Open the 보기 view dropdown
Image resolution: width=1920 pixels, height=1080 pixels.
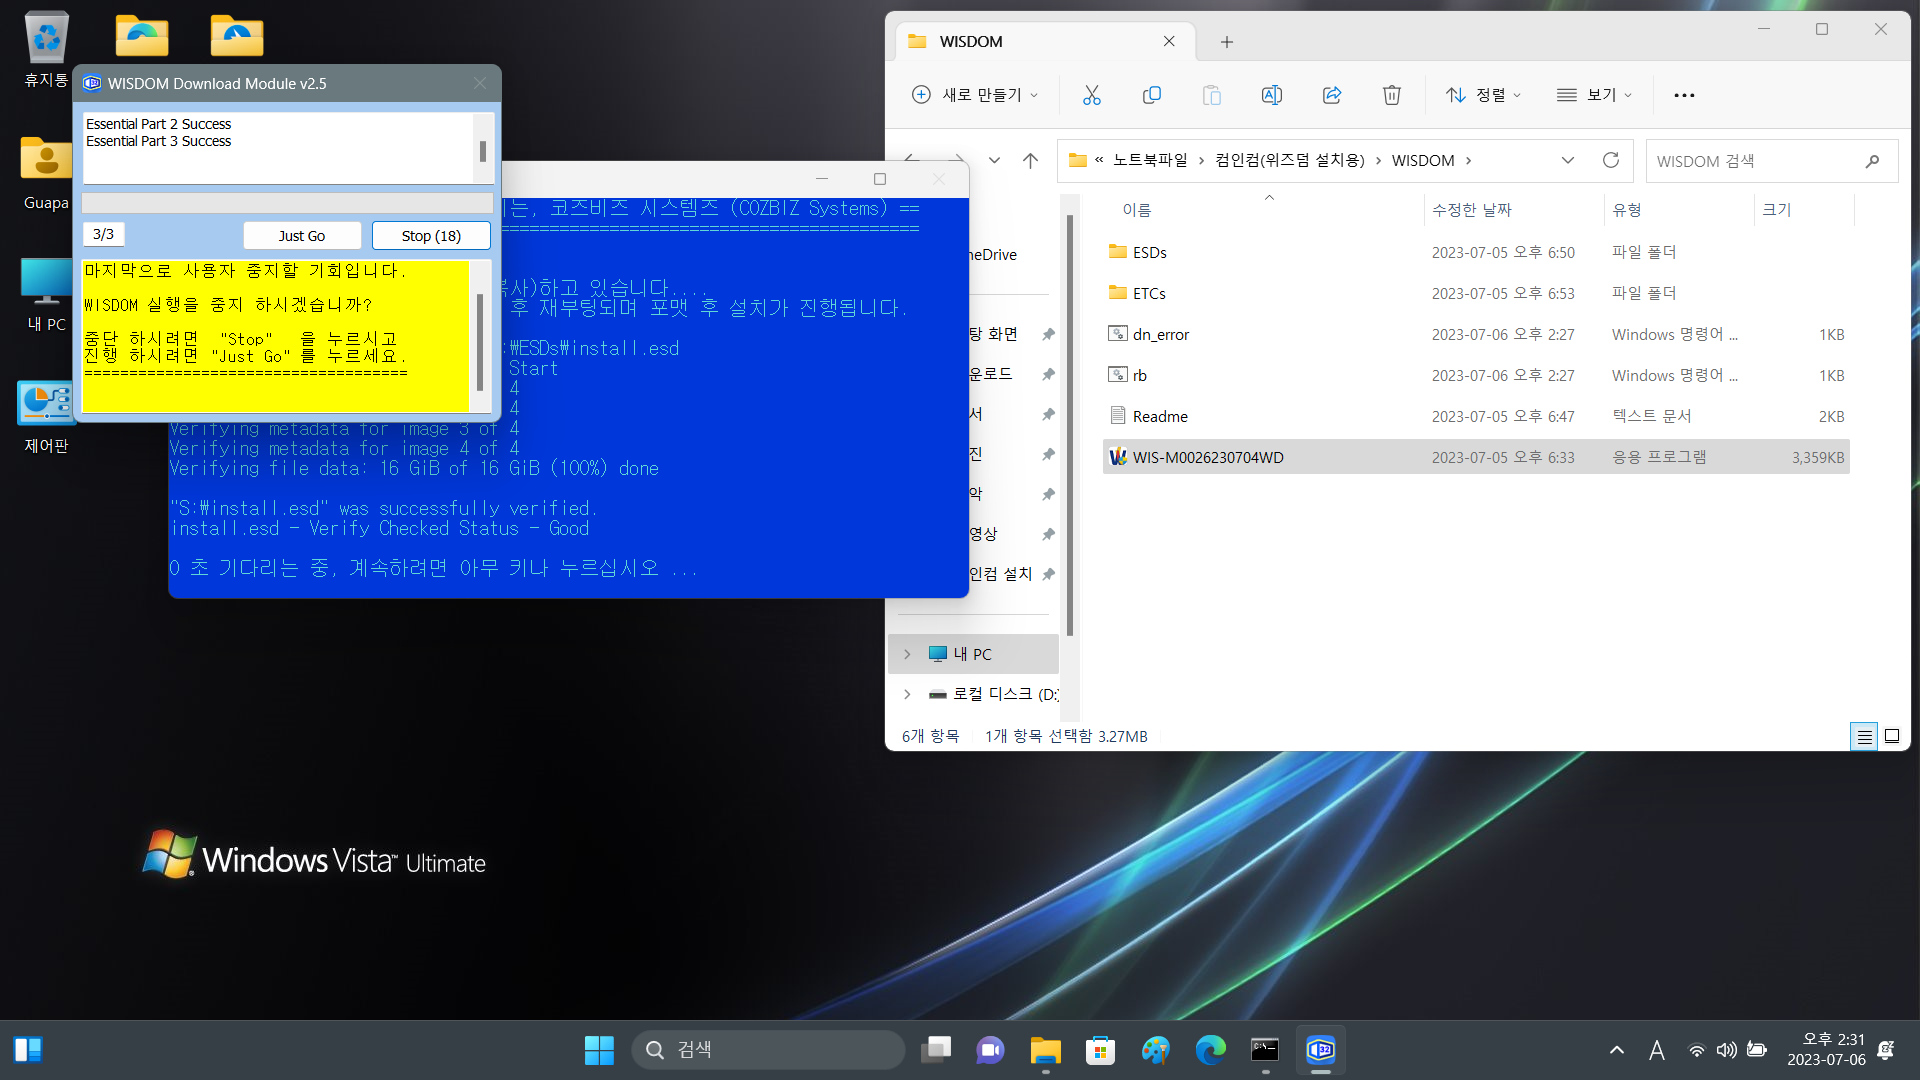[1594, 95]
